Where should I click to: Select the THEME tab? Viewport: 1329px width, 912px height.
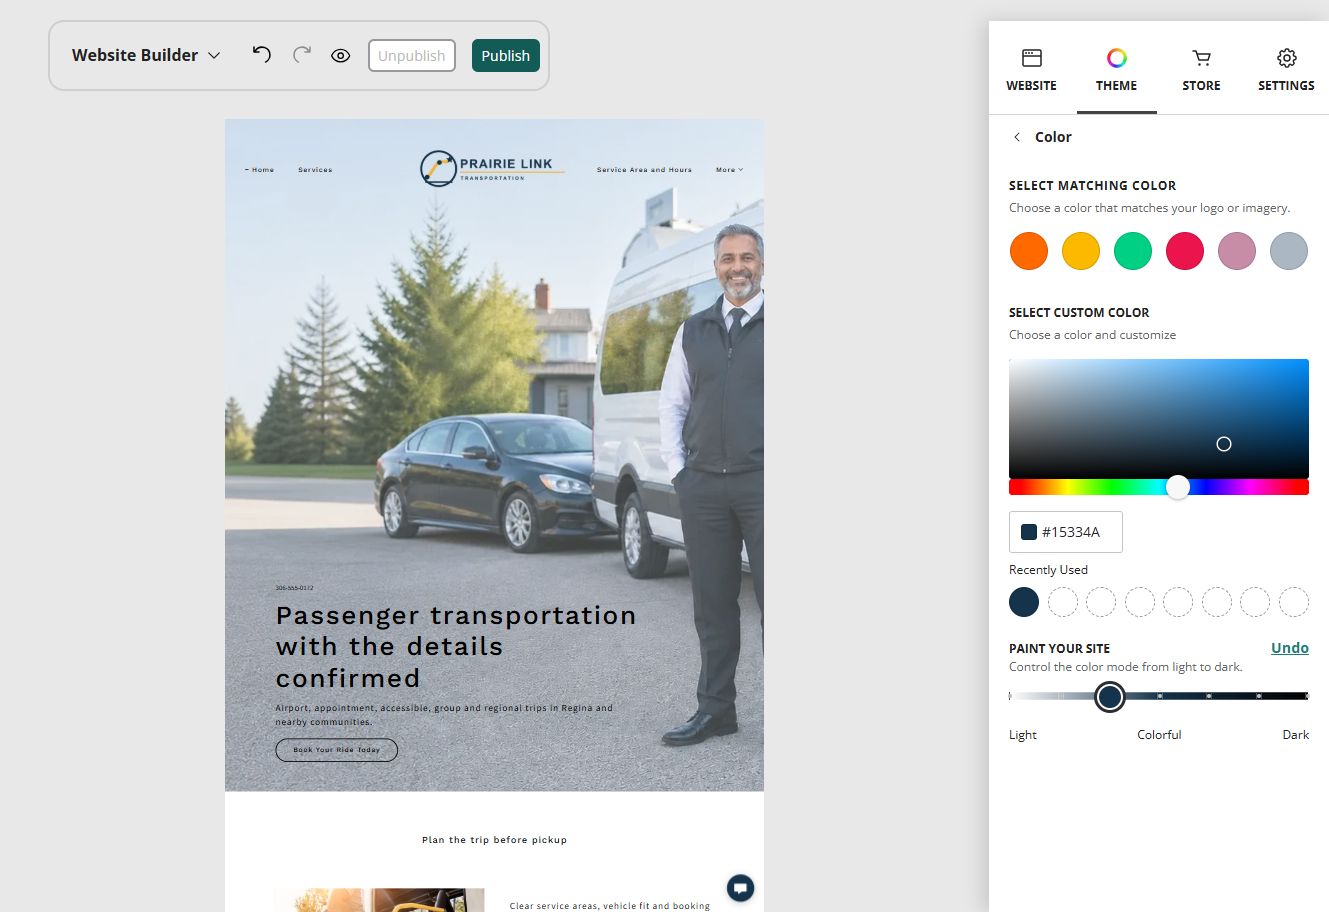coord(1116,70)
